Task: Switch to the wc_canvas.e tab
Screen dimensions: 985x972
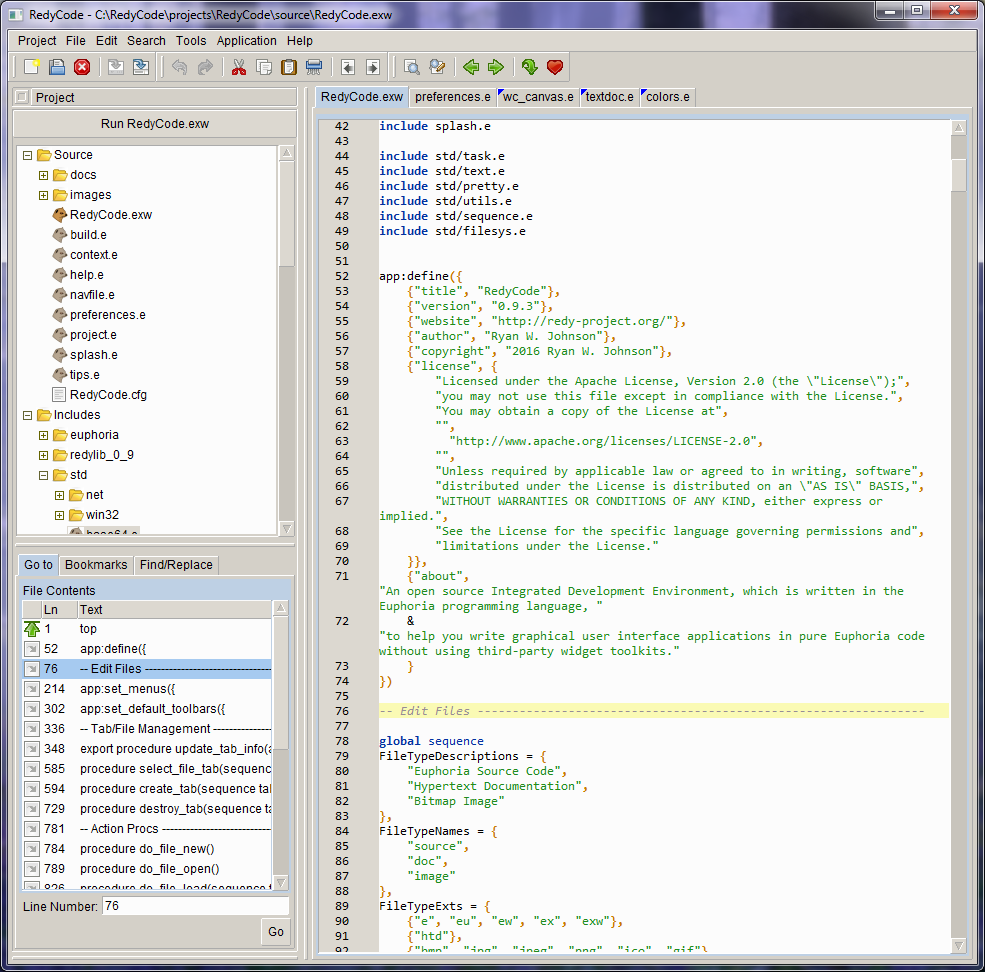Action: [538, 97]
